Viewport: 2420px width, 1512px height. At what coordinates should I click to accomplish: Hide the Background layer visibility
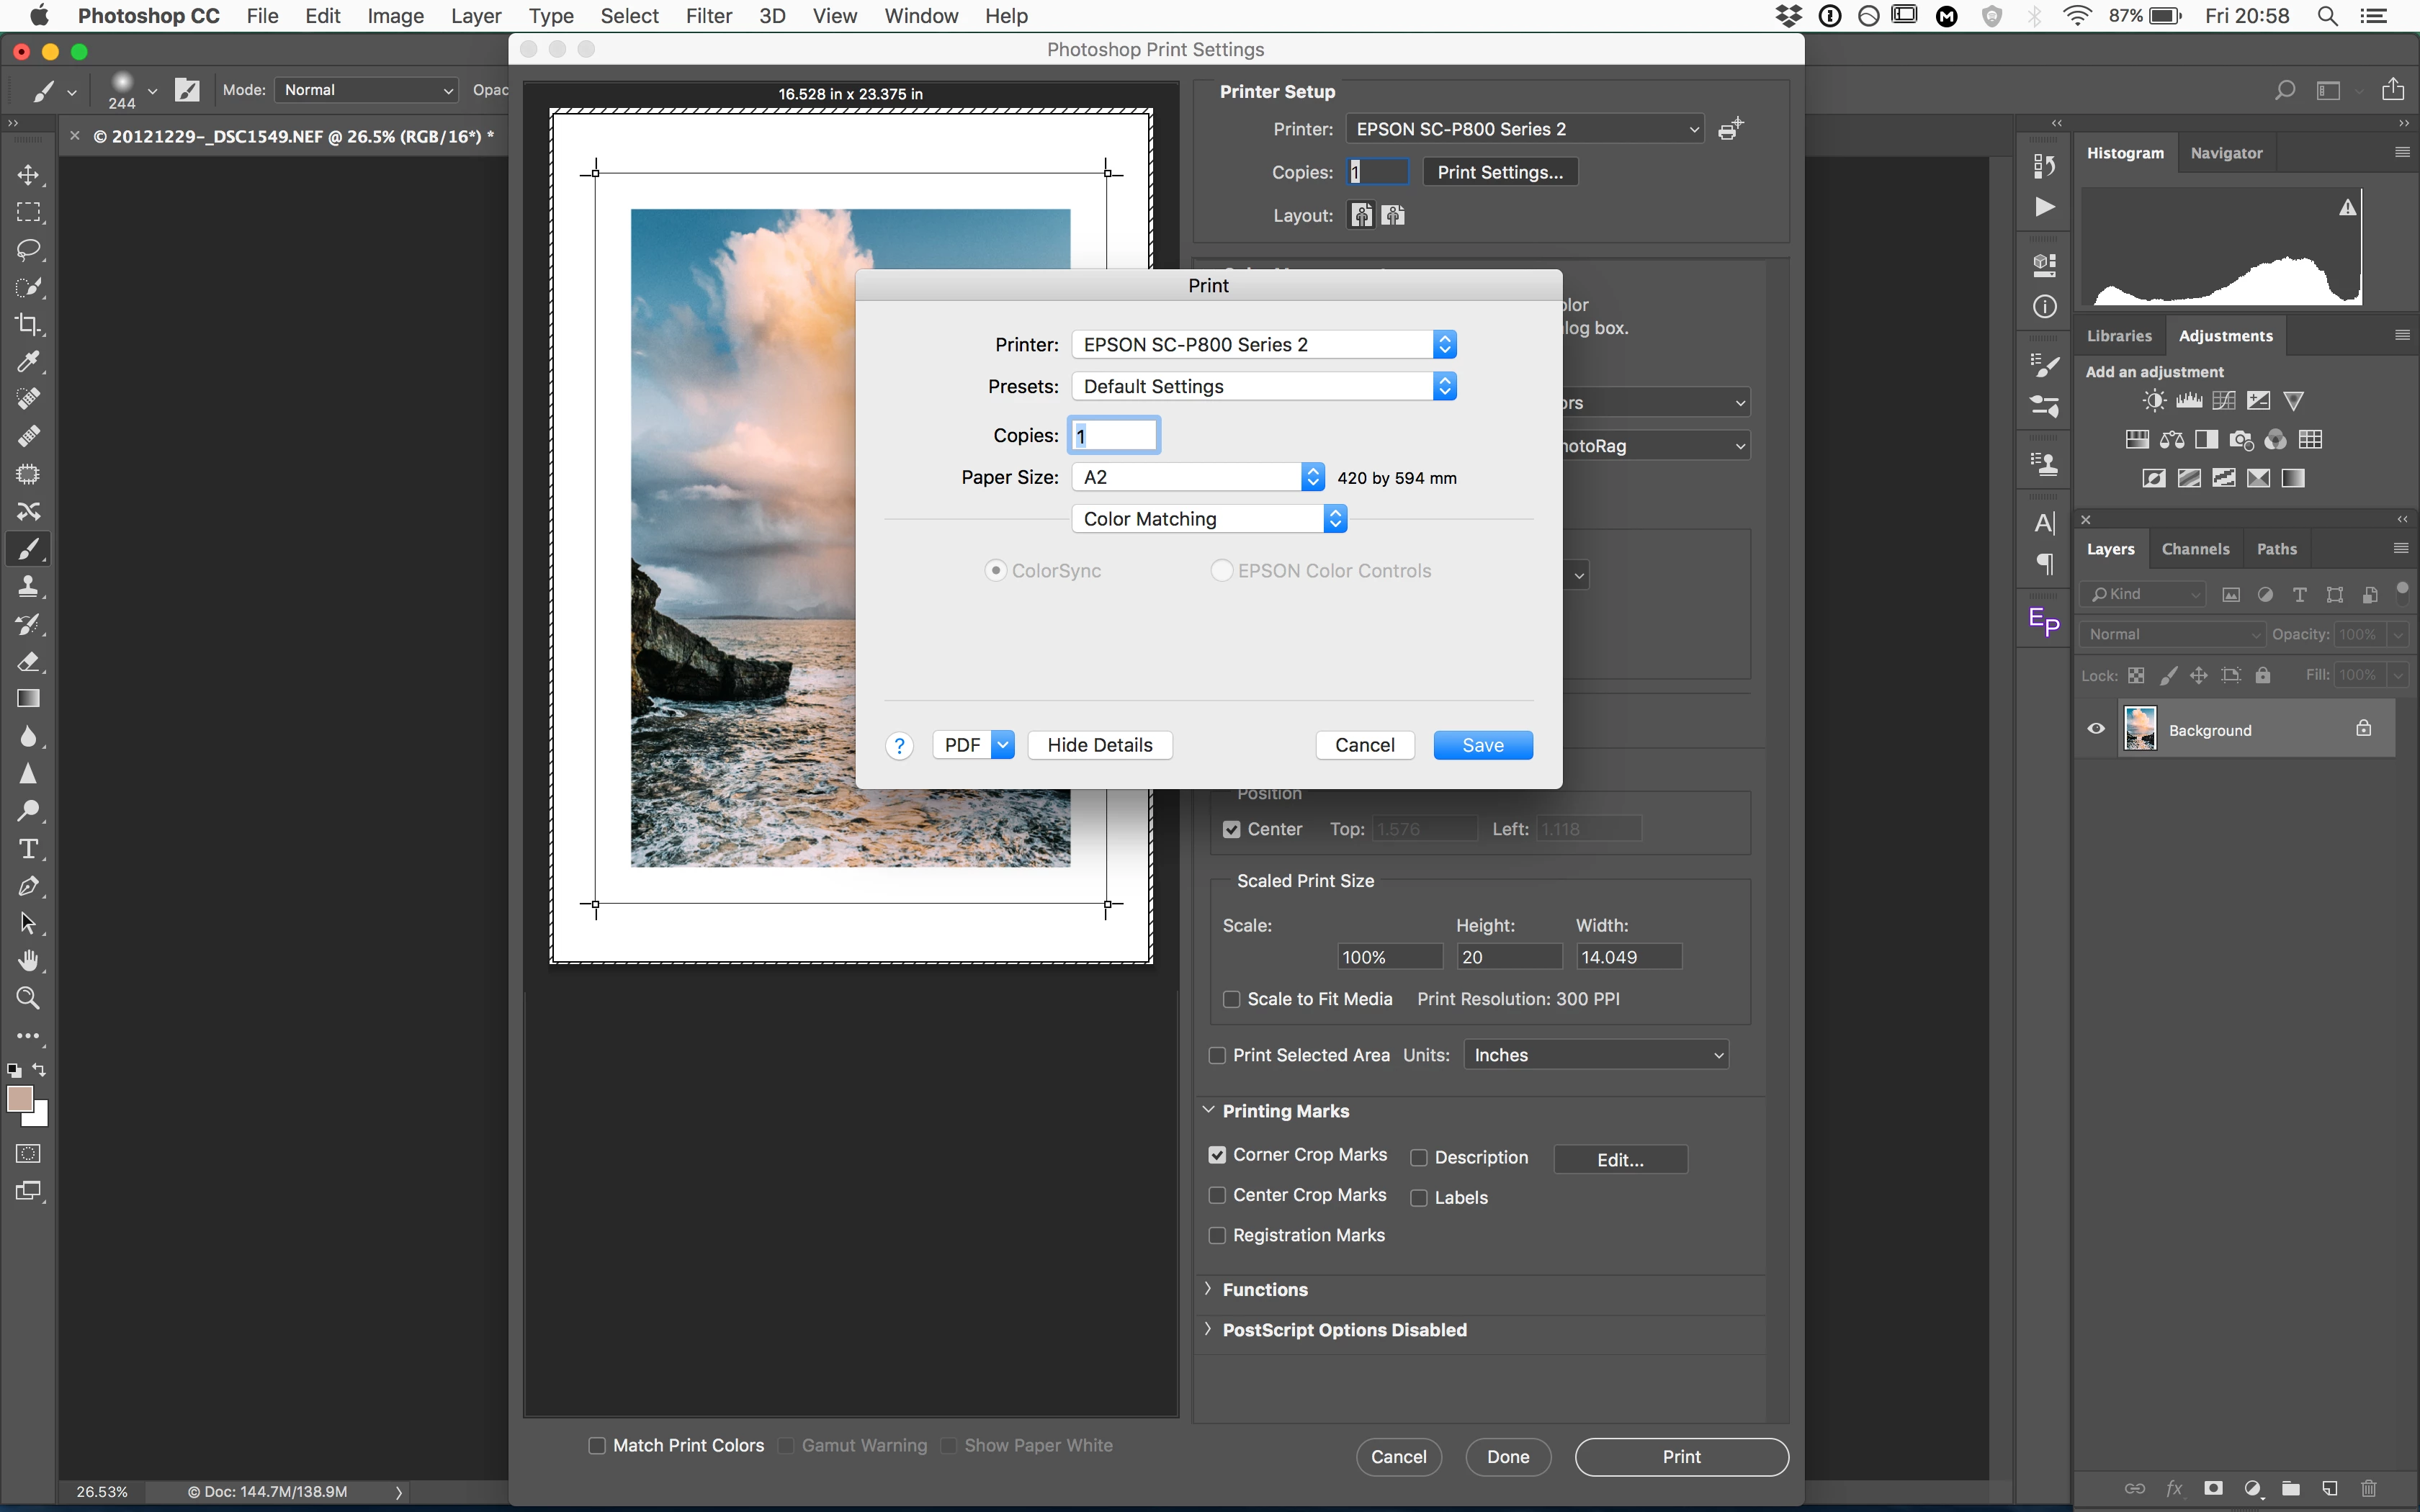click(2096, 729)
